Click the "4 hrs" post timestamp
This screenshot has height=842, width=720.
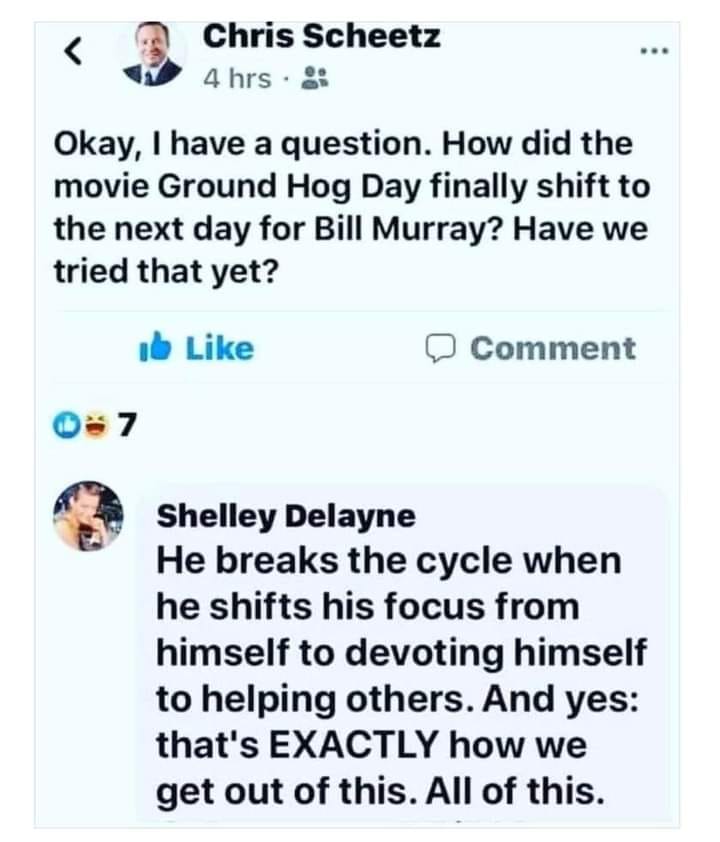pyautogui.click(x=237, y=78)
